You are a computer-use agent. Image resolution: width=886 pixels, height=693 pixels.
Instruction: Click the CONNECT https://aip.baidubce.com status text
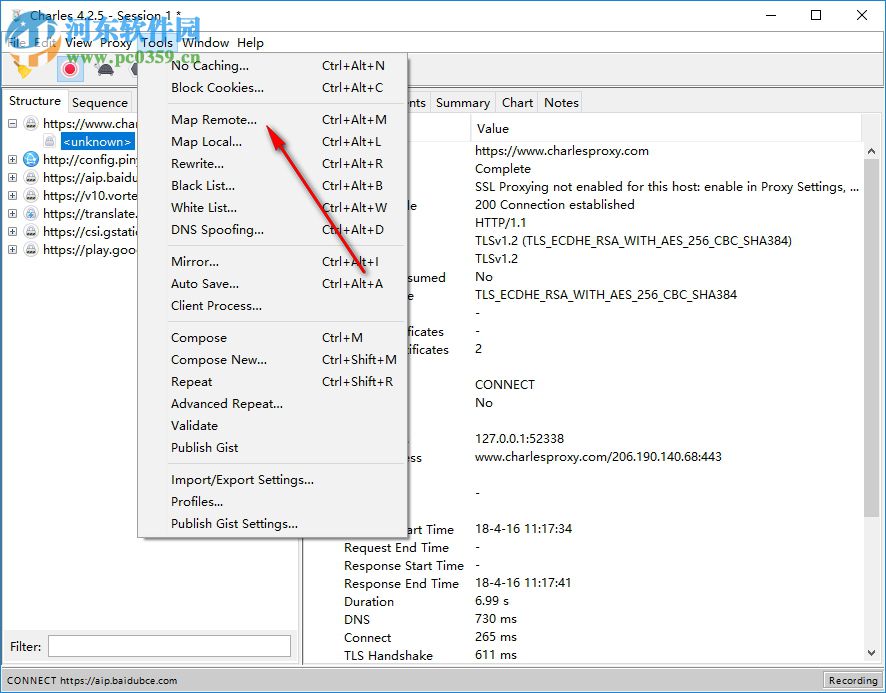point(92,681)
